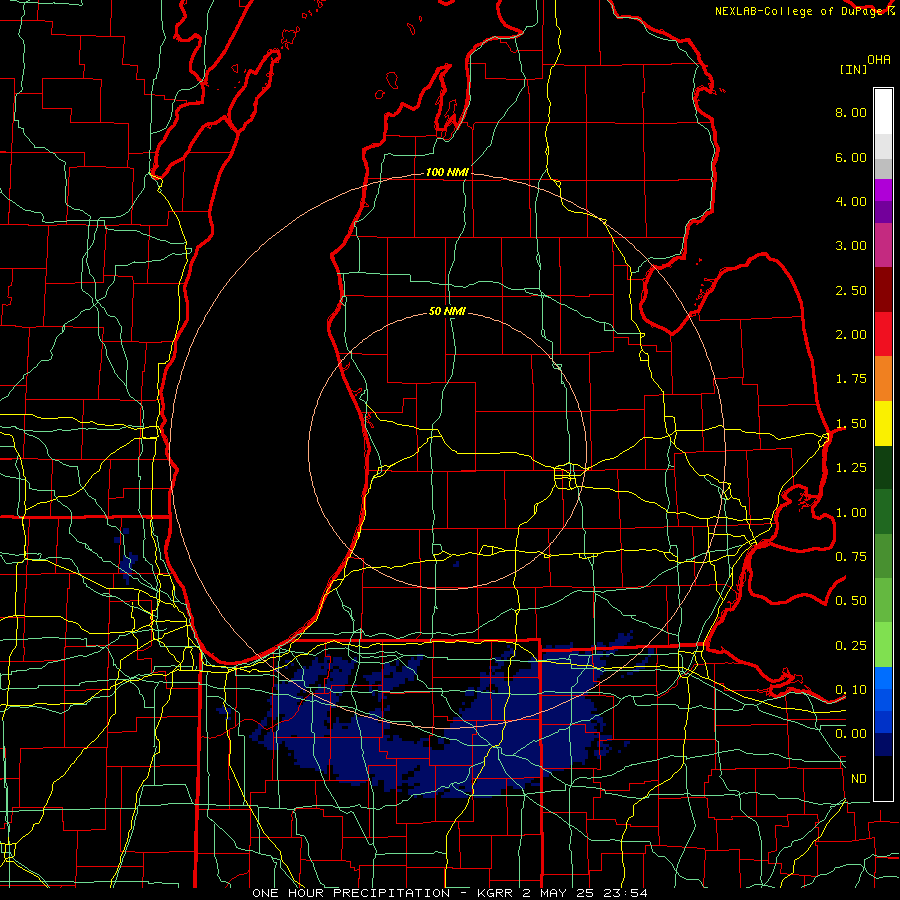Click the '8.00' legend value

click(x=851, y=112)
